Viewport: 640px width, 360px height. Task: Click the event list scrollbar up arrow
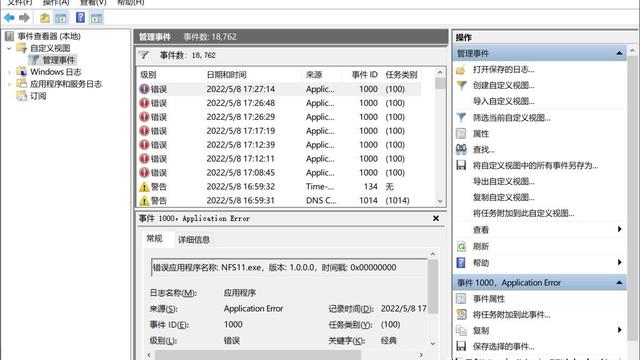coord(440,73)
